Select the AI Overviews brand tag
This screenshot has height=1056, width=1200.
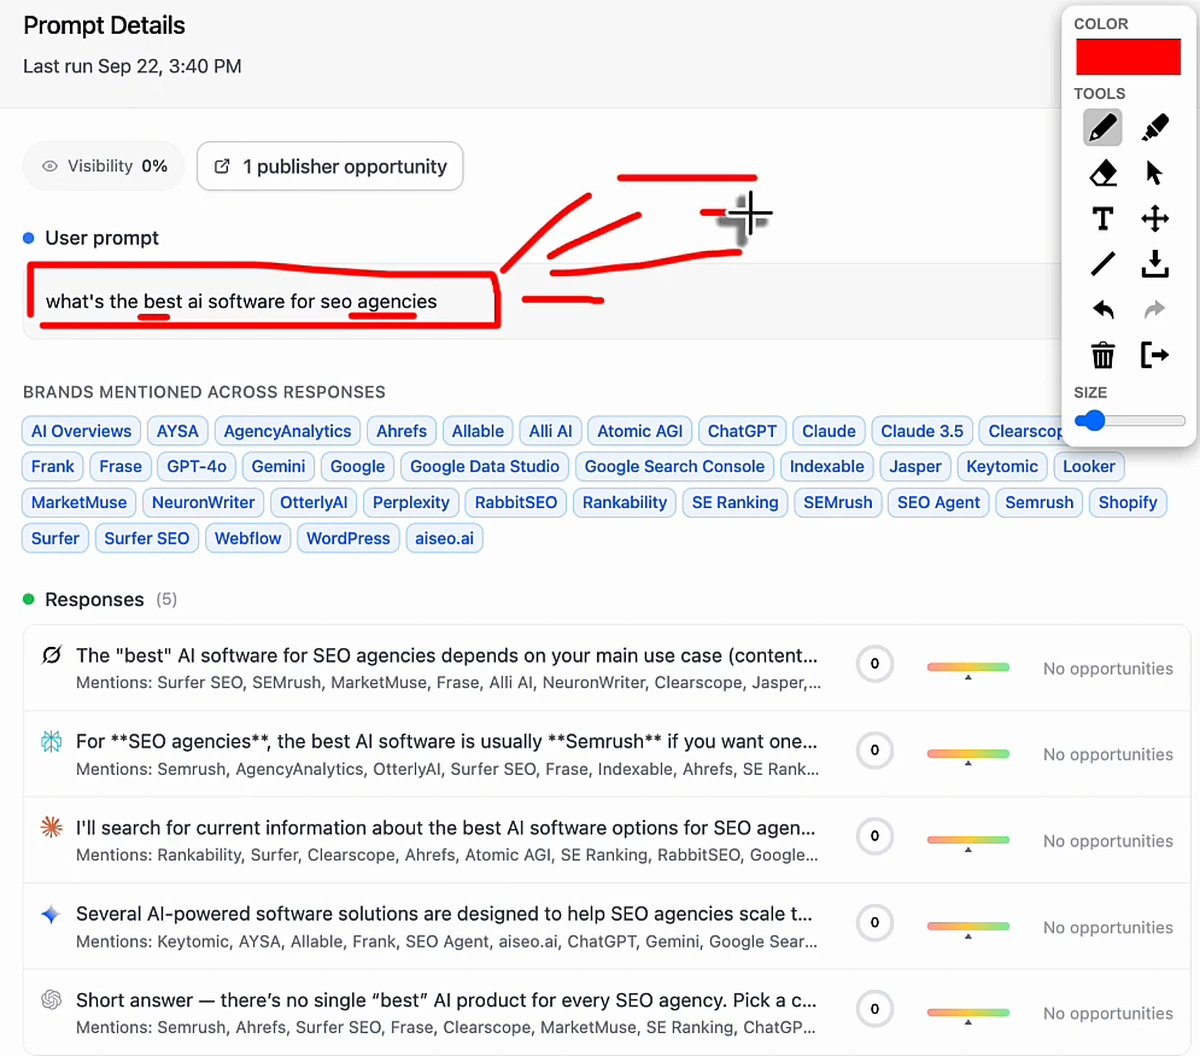(81, 431)
